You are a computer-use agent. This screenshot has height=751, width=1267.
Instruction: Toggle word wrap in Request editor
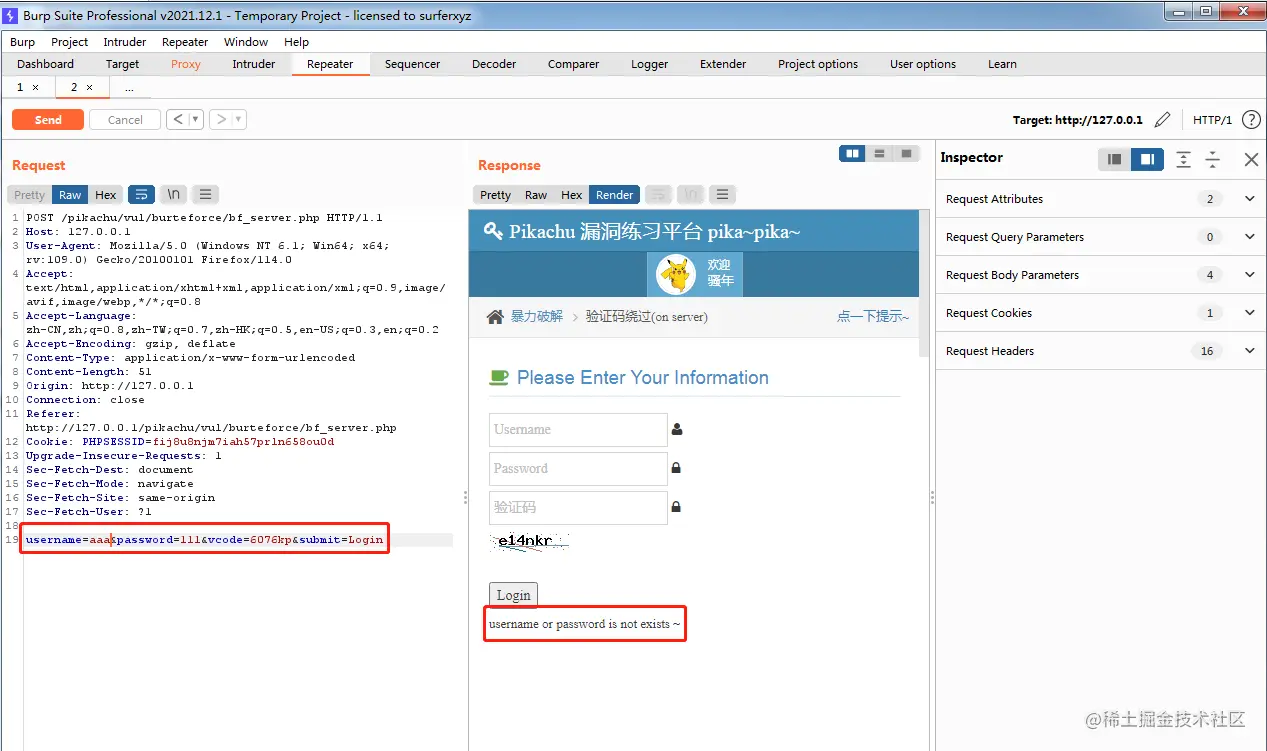coord(141,195)
